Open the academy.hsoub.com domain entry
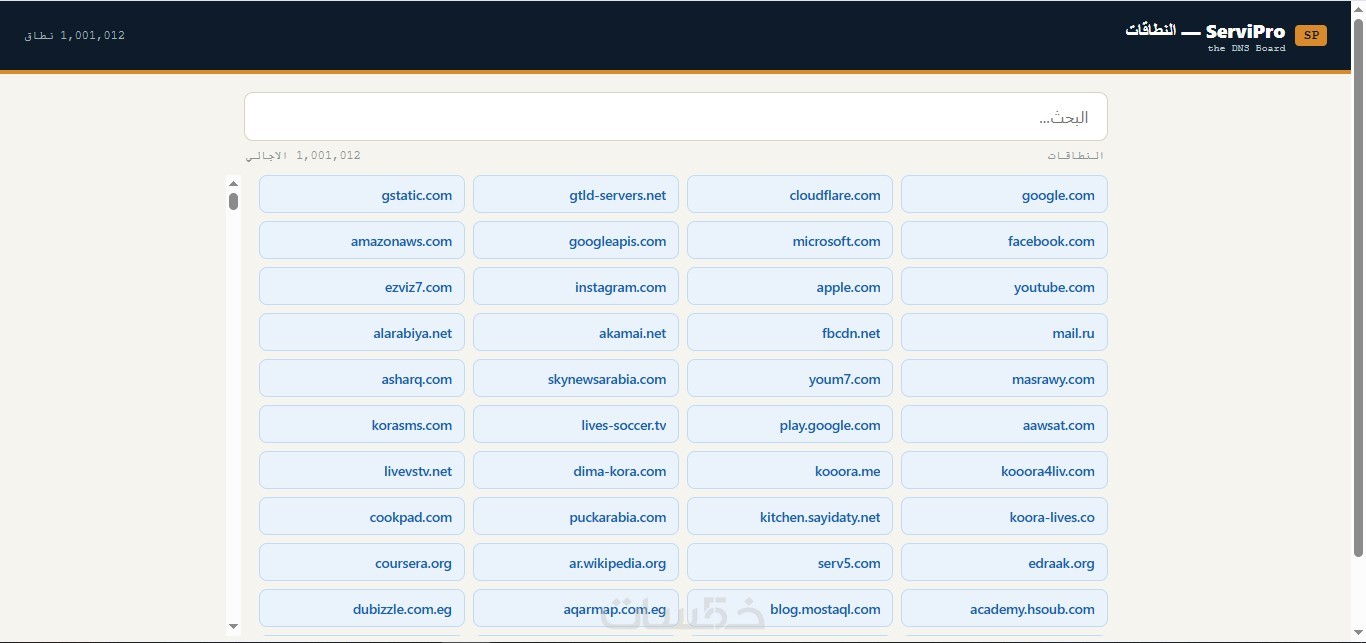This screenshot has width=1366, height=643. (1004, 609)
